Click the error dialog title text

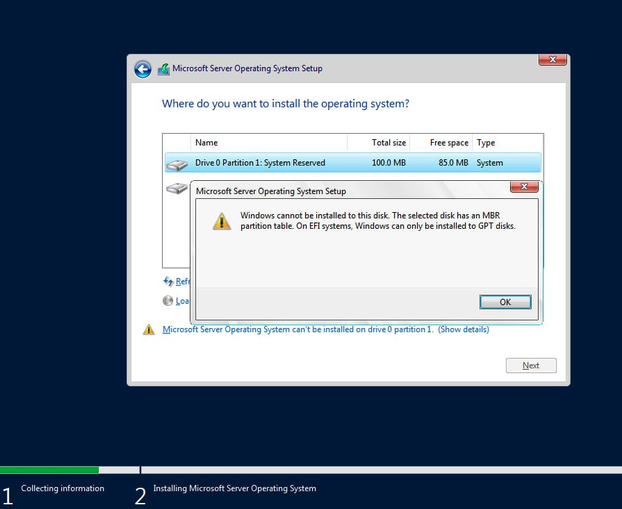click(x=271, y=191)
